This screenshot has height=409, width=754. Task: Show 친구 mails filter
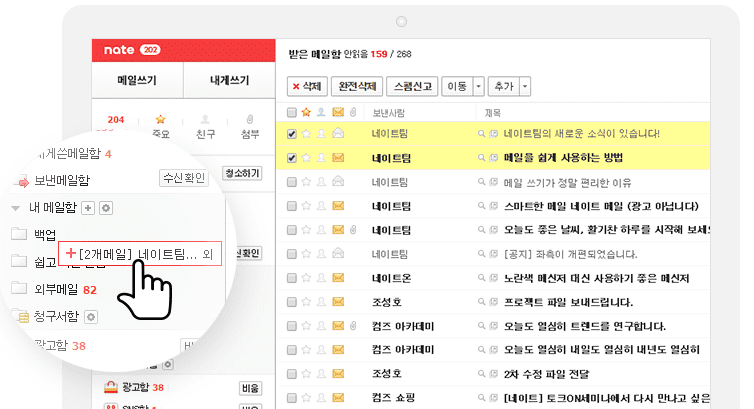click(x=205, y=126)
